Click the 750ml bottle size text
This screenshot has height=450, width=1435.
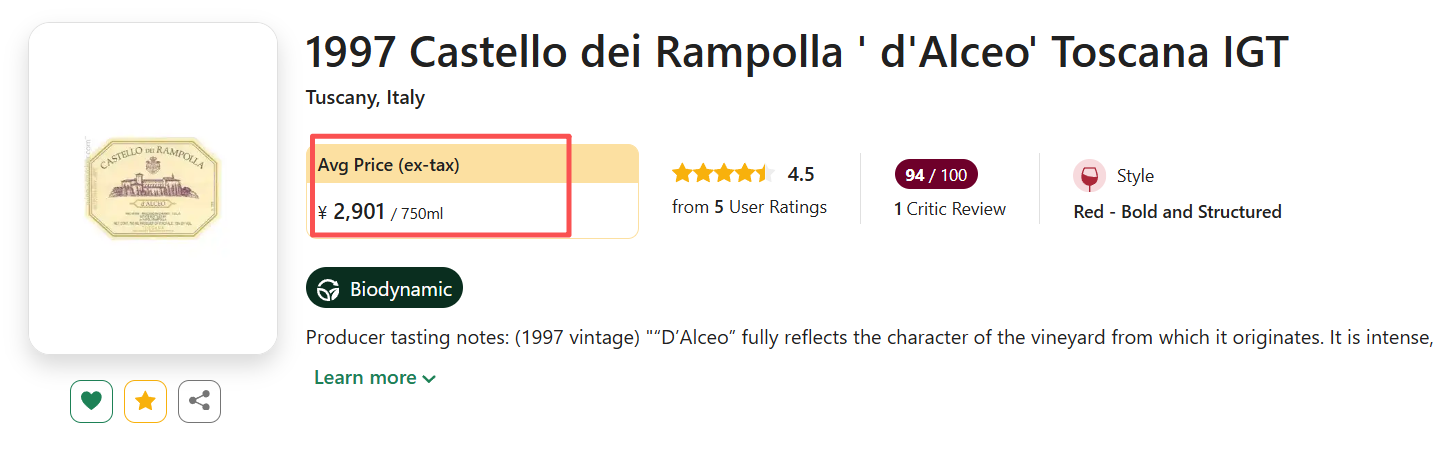pyautogui.click(x=421, y=213)
